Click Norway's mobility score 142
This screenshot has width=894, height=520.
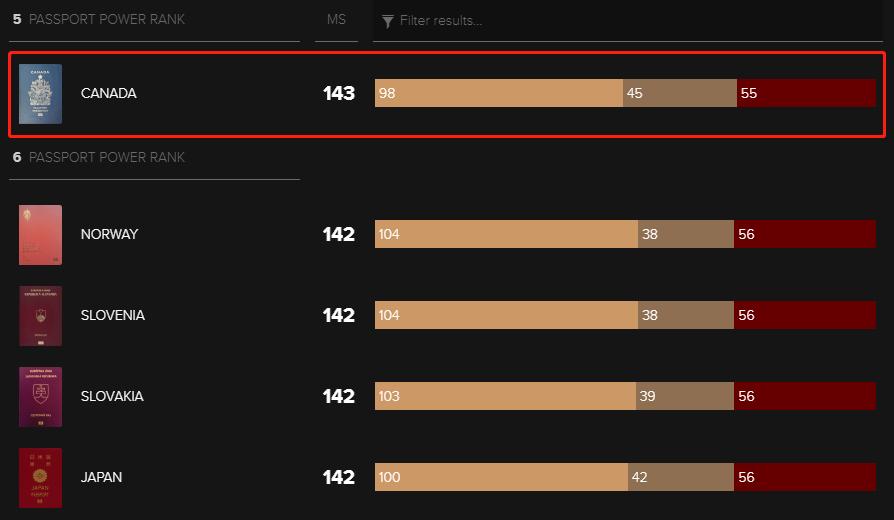point(339,235)
